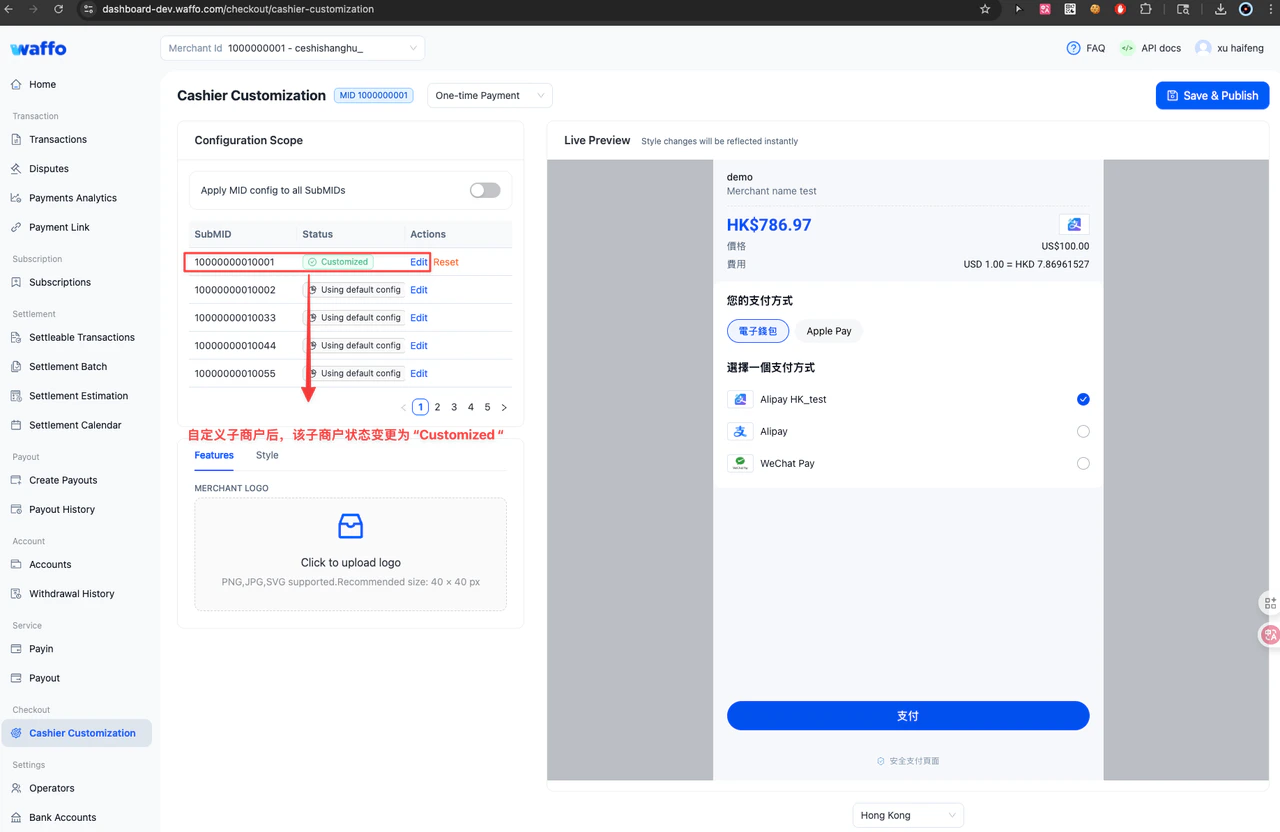Click the Payout History icon
The height and width of the screenshot is (832, 1280).
pyautogui.click(x=16, y=509)
